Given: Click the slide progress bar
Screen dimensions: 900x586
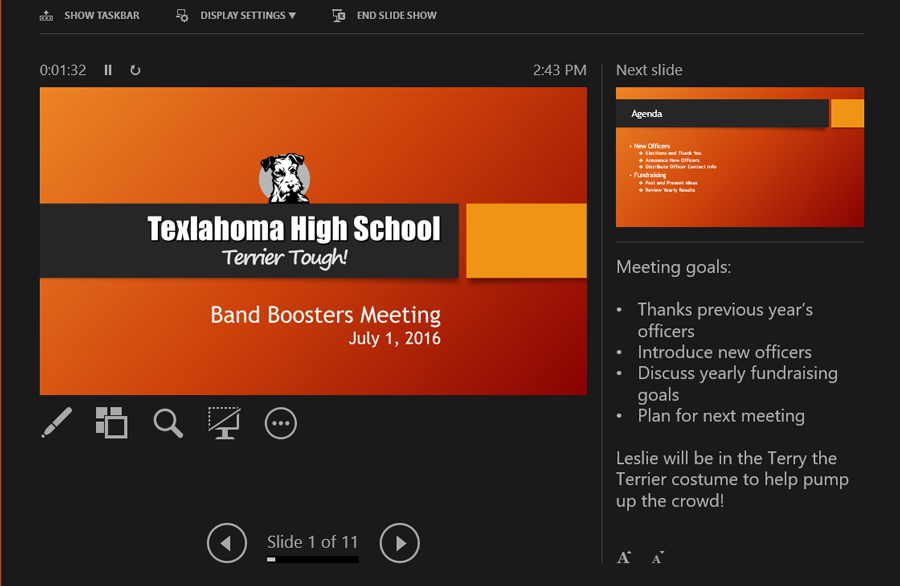Looking at the screenshot, I should click(312, 560).
